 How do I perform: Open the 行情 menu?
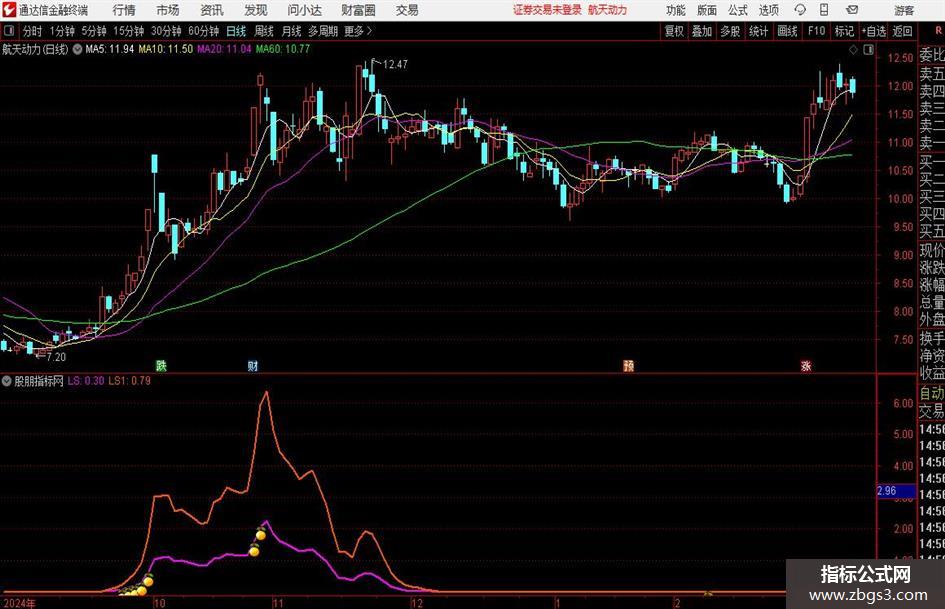tap(124, 10)
